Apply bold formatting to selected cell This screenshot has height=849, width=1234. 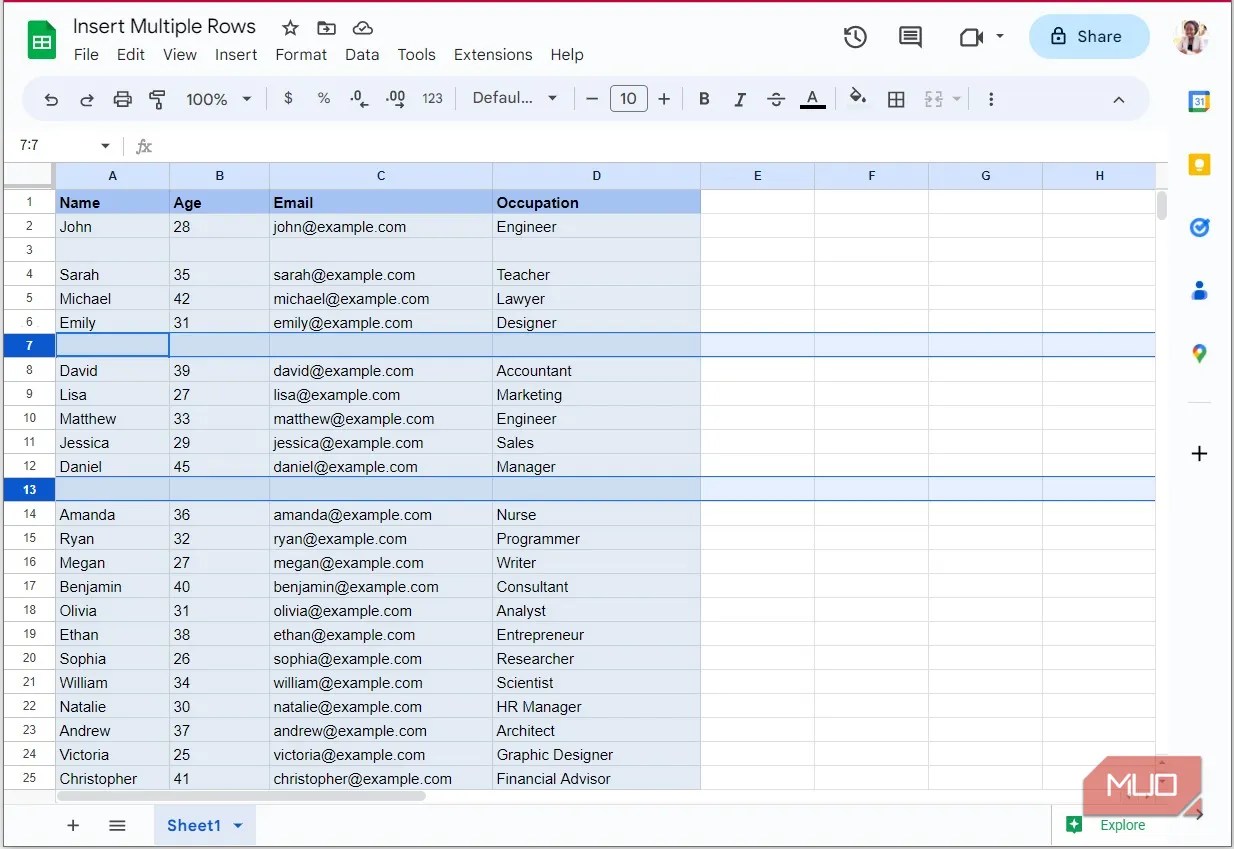coord(704,99)
